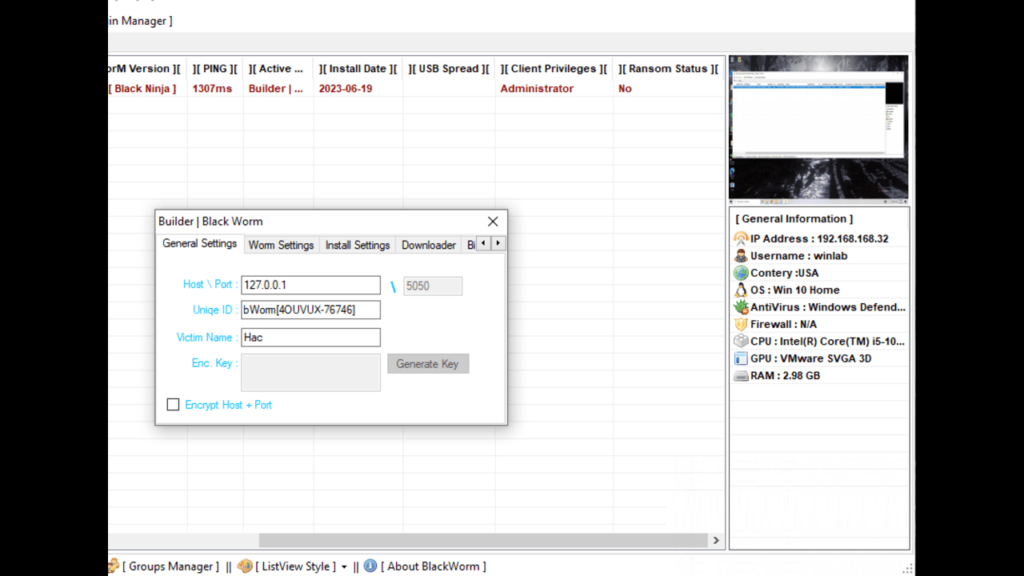This screenshot has height=576, width=1024.
Task: Select the Username person icon
Action: 741,255
